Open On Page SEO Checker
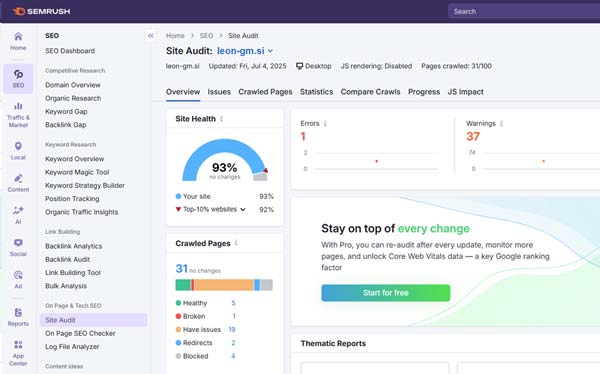The image size is (600, 374). (x=80, y=333)
